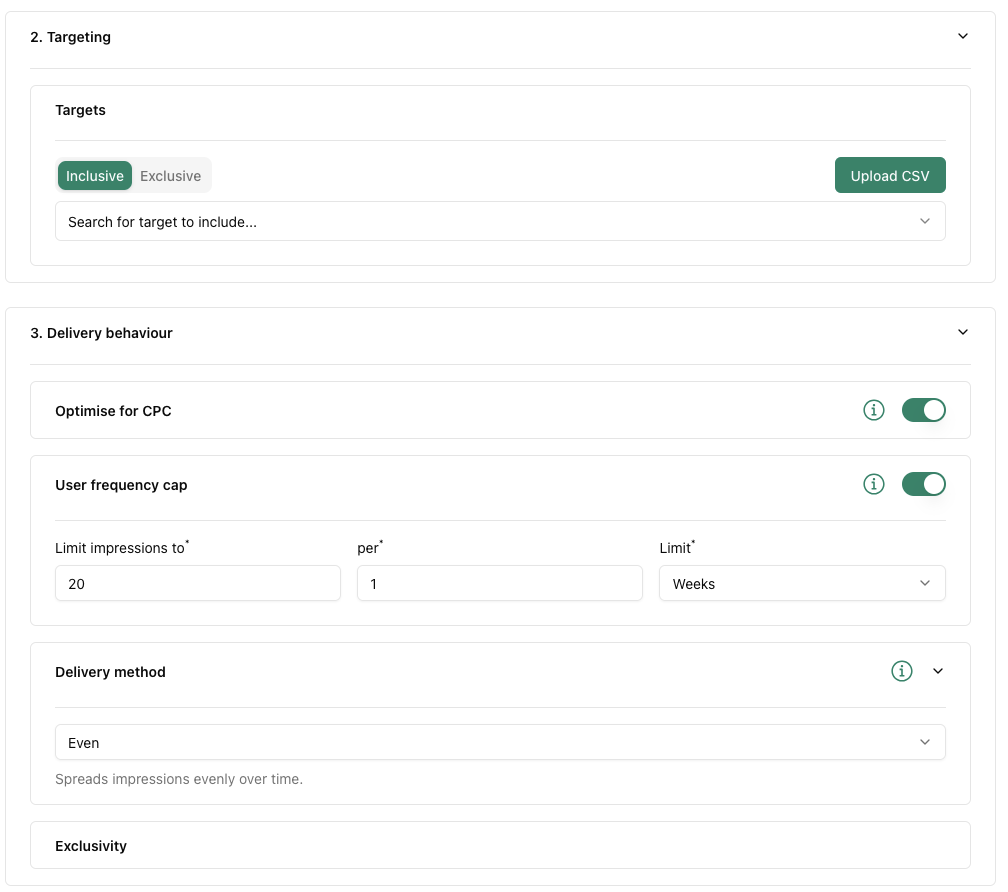
Task: Select the Inclusive targets tab
Action: point(95,176)
